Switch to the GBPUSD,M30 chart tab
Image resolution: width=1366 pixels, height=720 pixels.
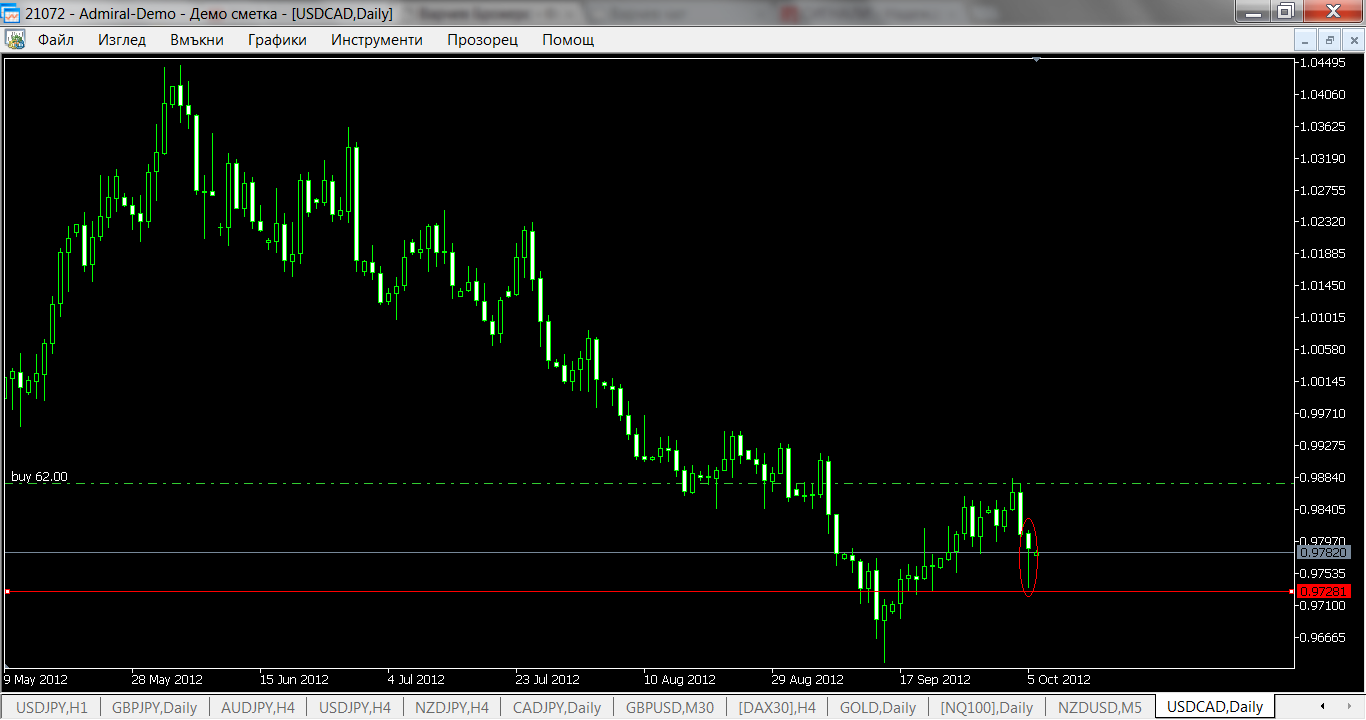coord(669,708)
